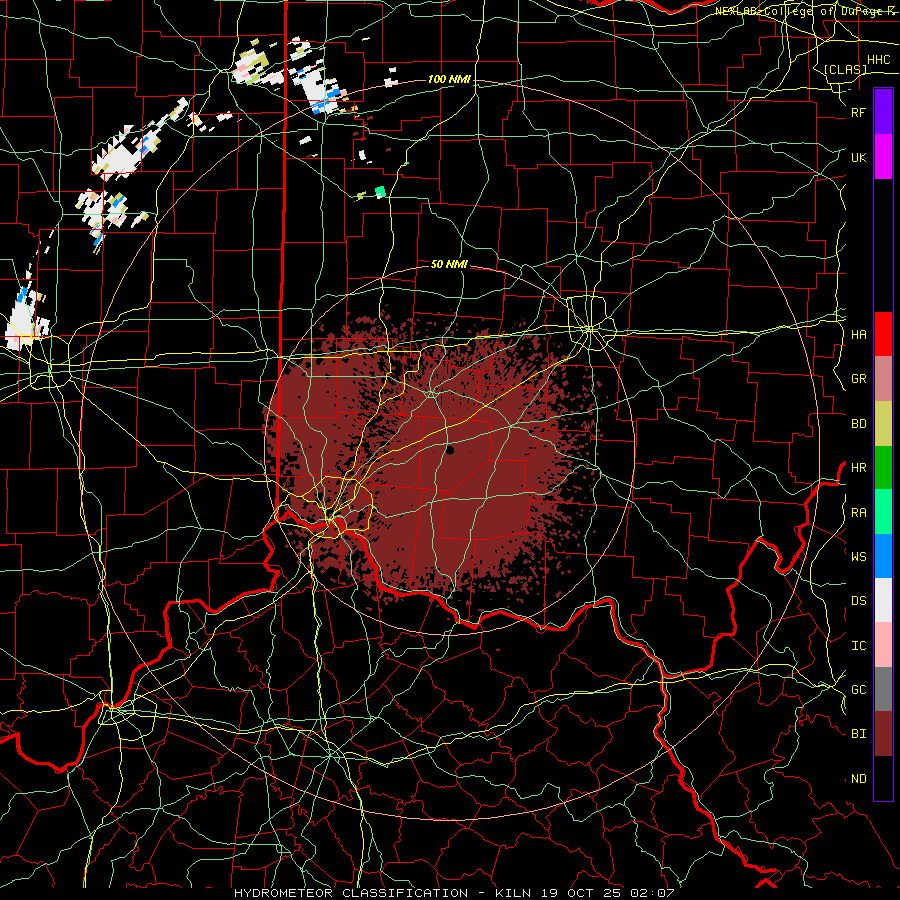The image size is (900, 900).
Task: Click the "HHC" product label
Action: coord(878,60)
